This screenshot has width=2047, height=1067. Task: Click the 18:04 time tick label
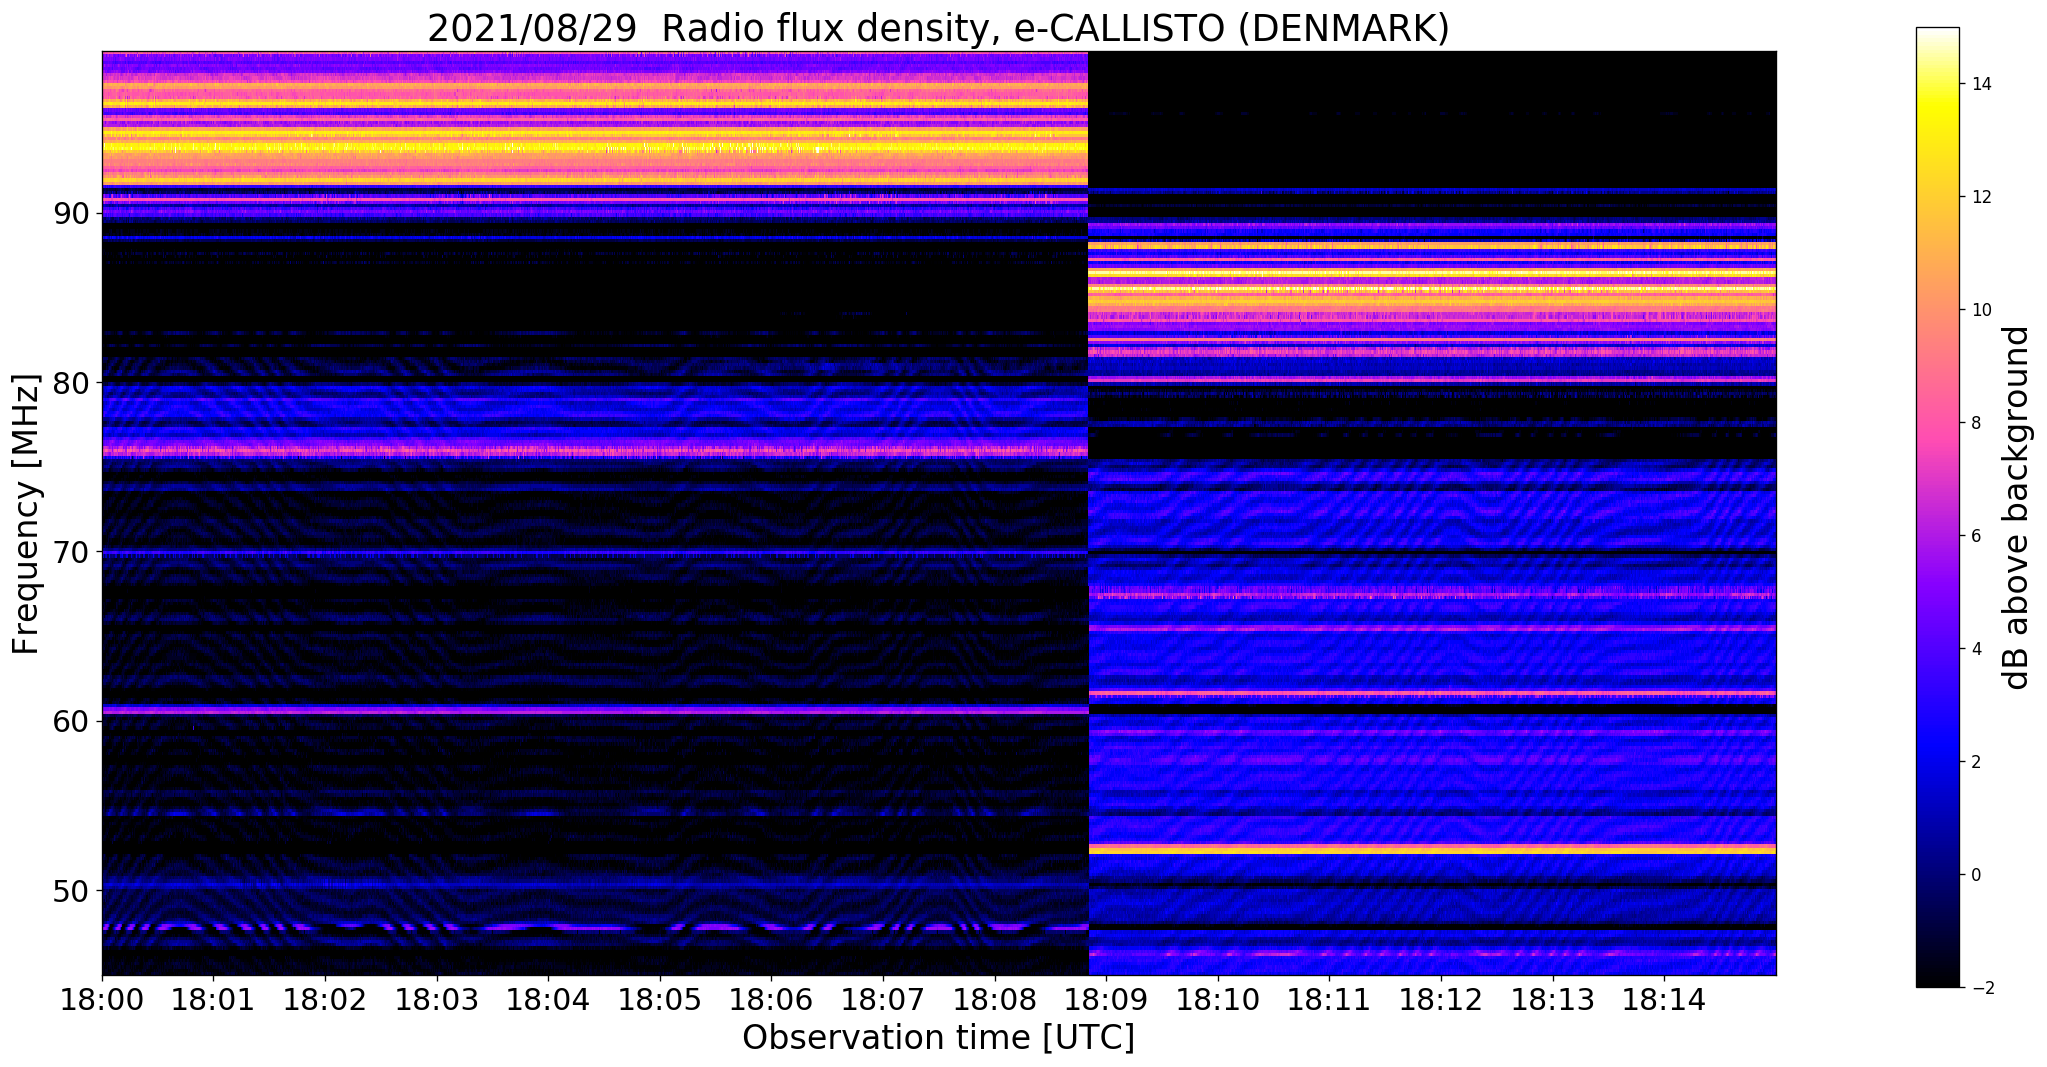pos(548,1000)
